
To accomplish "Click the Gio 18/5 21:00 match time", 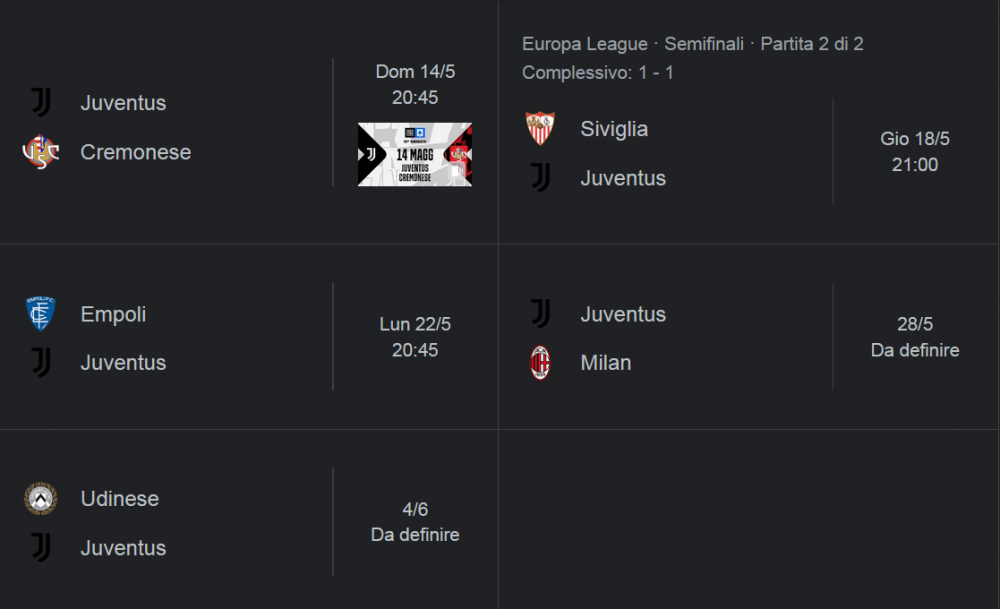I will coord(915,152).
